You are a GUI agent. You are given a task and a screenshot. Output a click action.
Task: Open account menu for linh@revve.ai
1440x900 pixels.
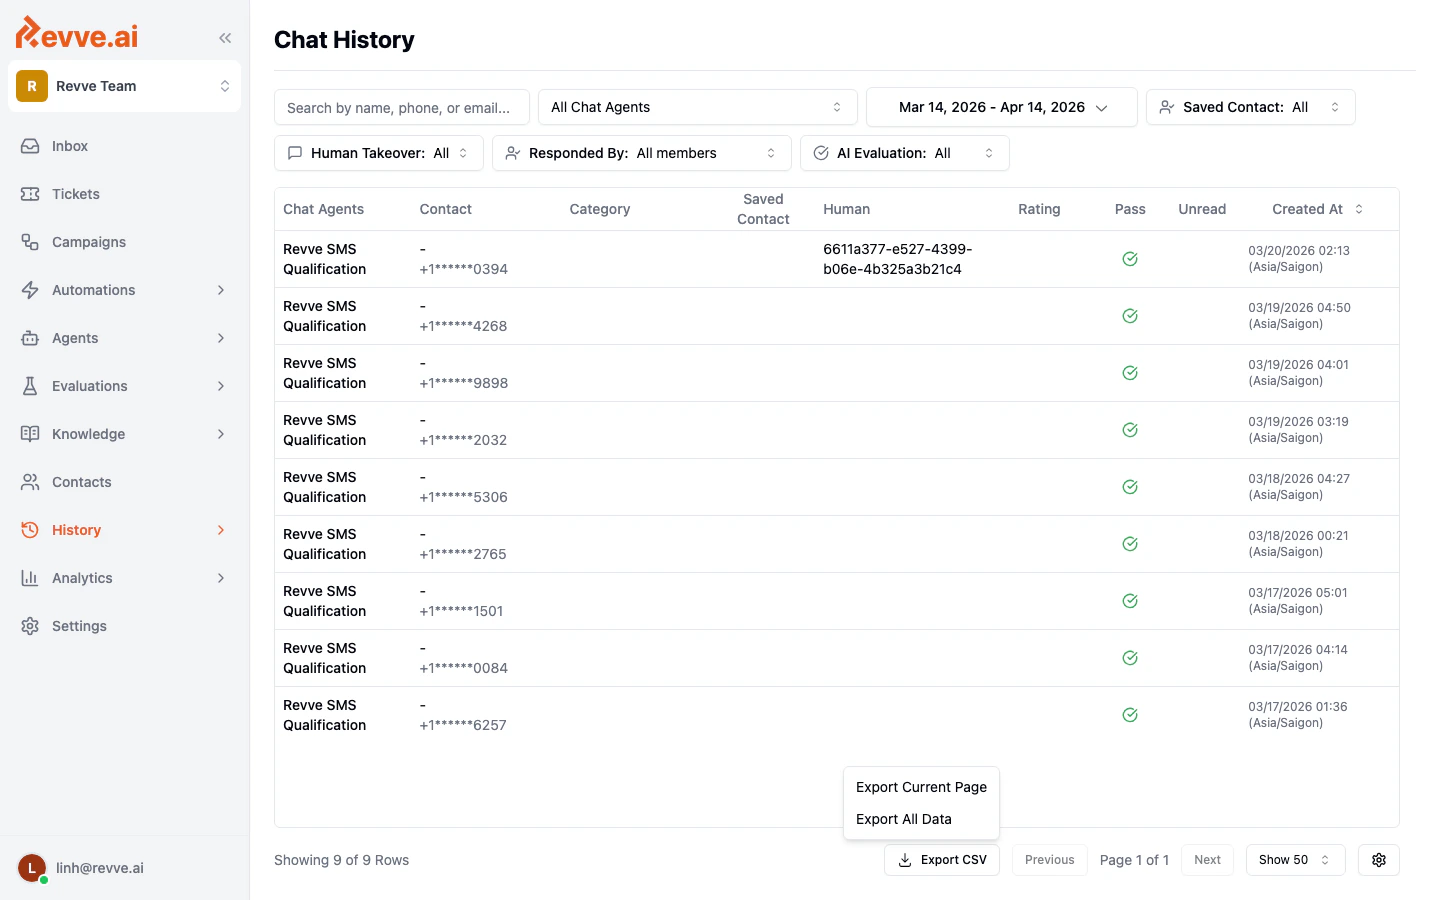coord(124,868)
